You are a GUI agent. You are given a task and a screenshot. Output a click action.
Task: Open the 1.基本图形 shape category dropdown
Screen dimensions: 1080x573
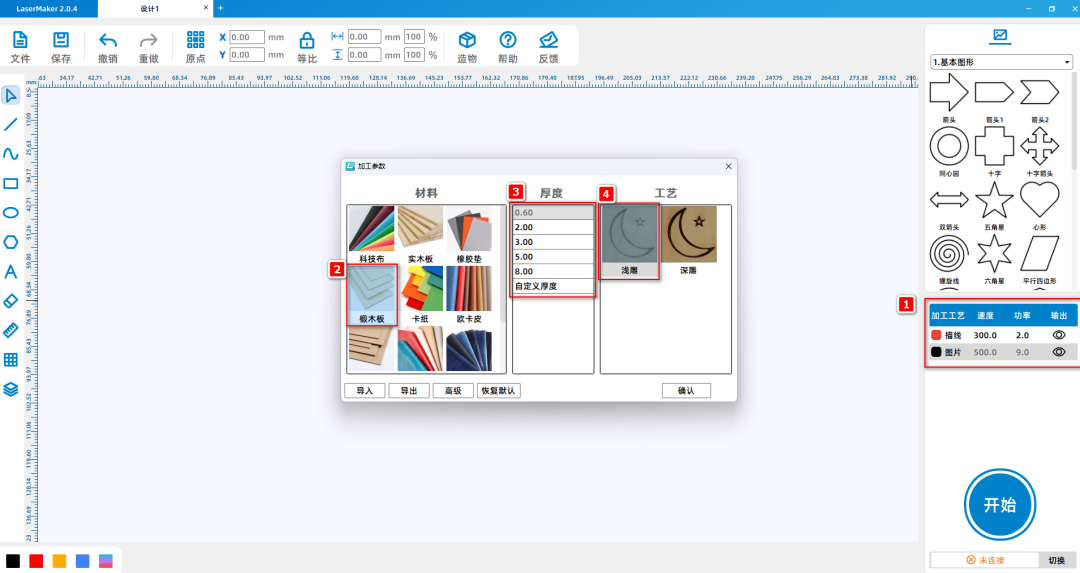1001,62
